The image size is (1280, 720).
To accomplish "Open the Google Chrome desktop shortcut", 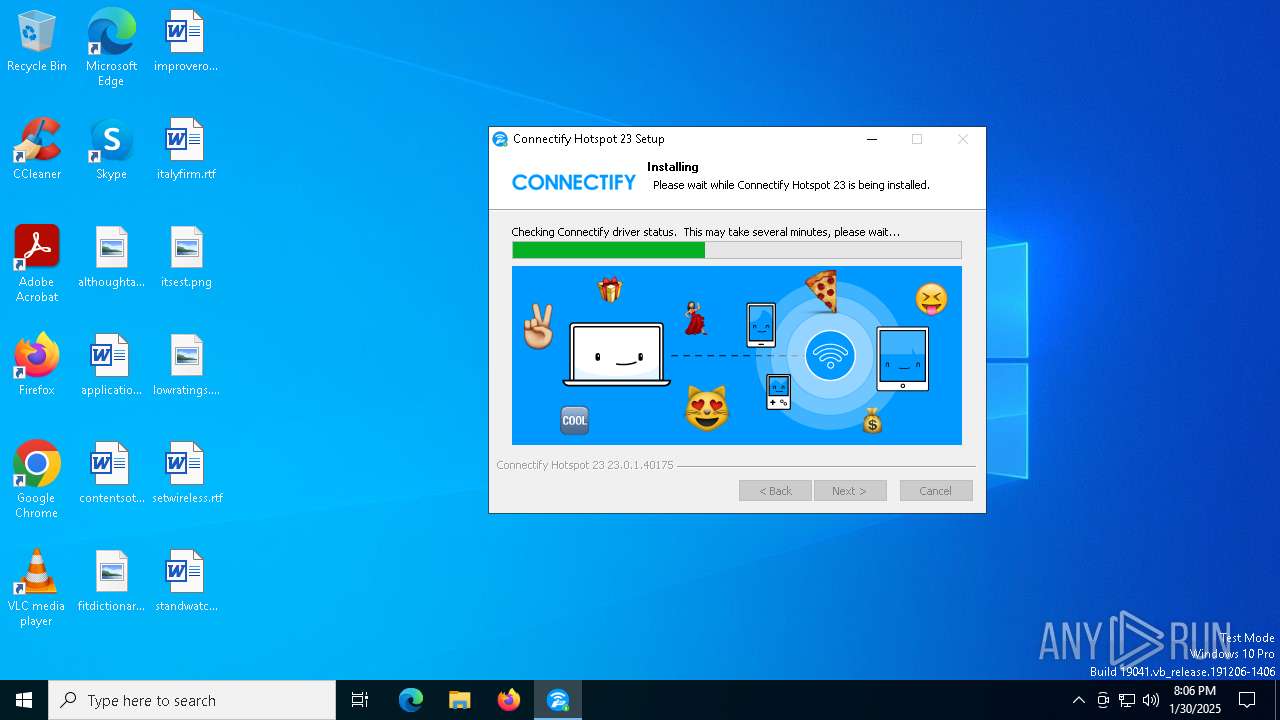I will (37, 480).
